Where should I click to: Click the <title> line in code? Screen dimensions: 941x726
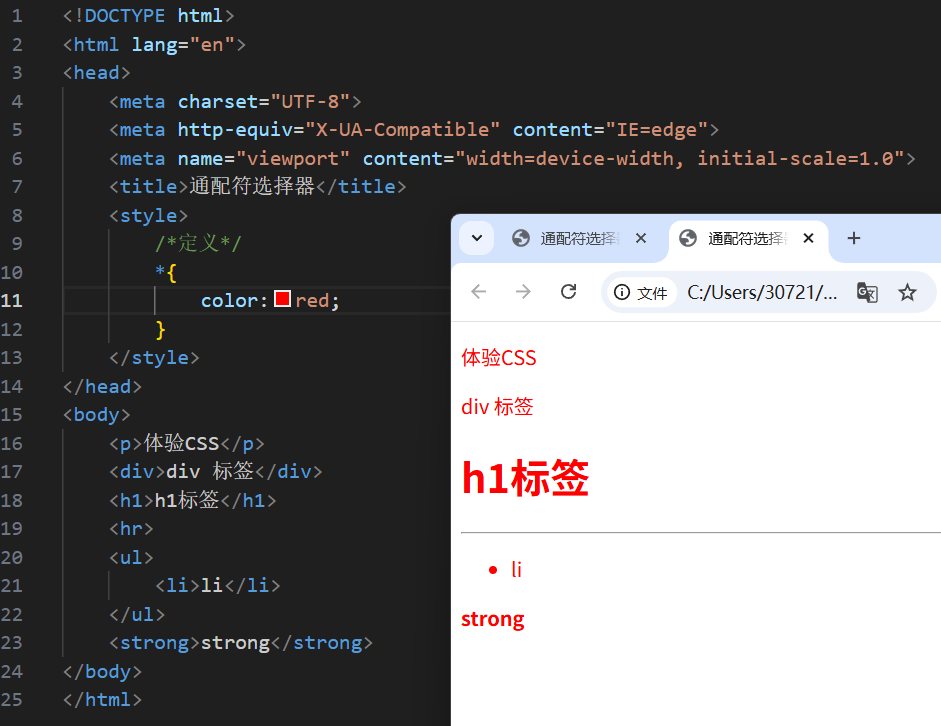click(257, 187)
